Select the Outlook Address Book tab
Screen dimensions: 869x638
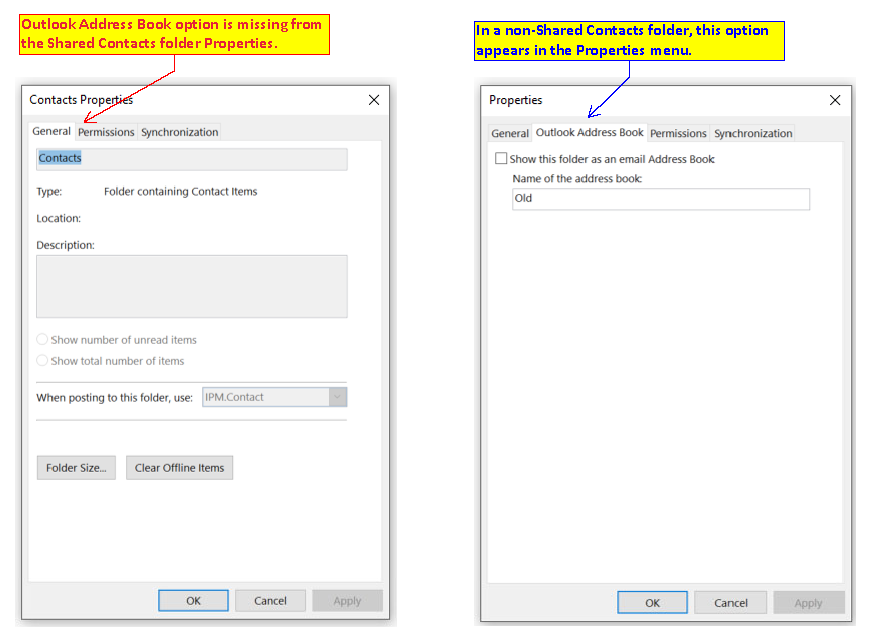(x=589, y=132)
